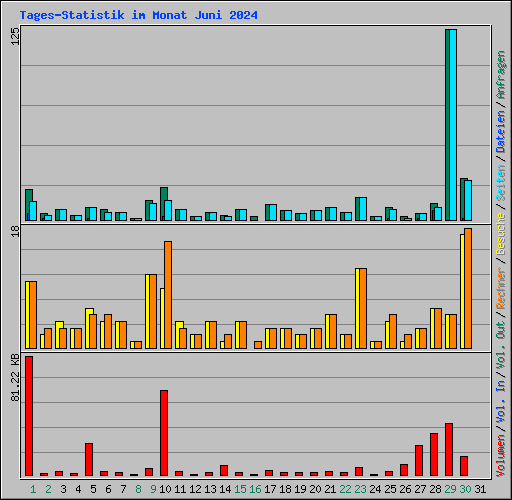Select day label 23 on the x-axis
Viewport: 512px width, 500px height.
(360, 489)
